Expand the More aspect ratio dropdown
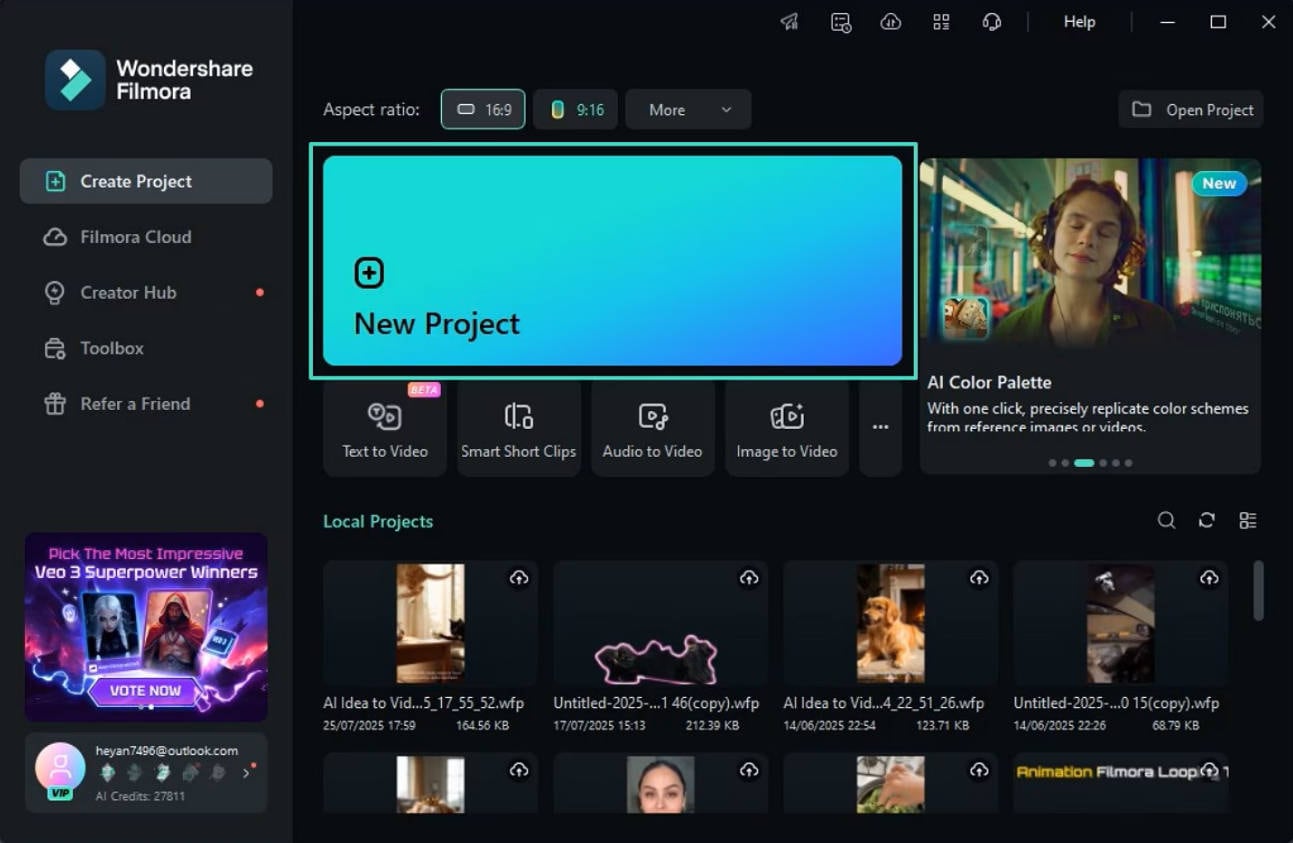Image resolution: width=1293 pixels, height=843 pixels. coord(688,109)
